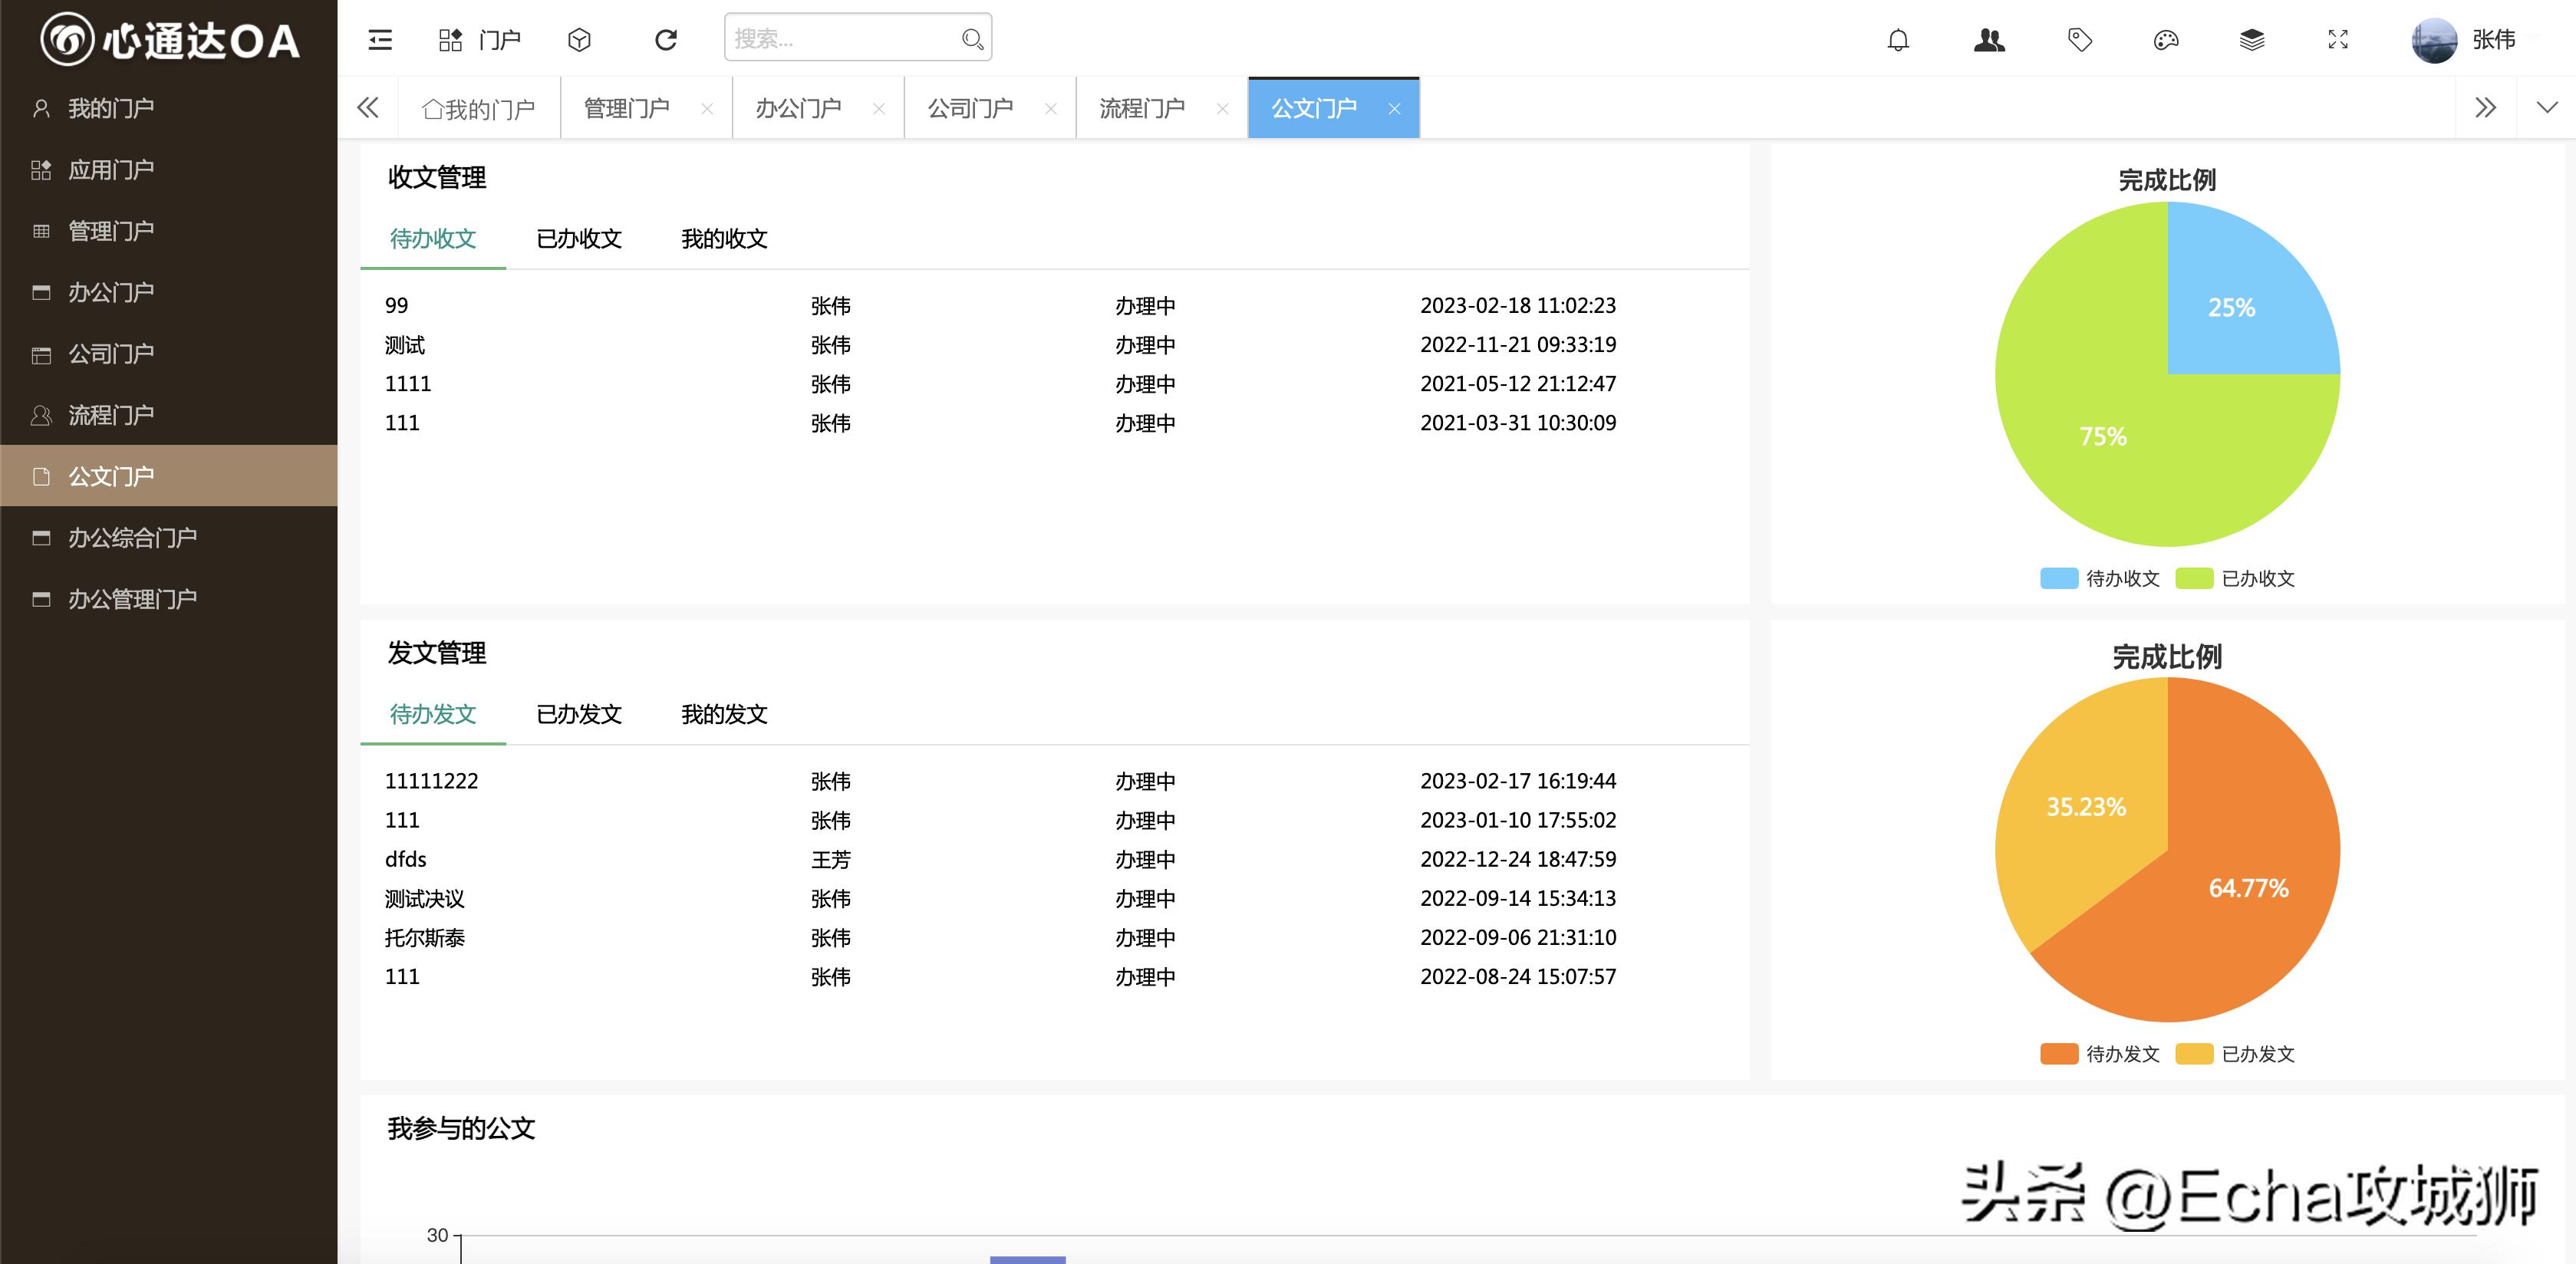The image size is (2576, 1264).
Task: Enter fullscreen mode via expand icon
Action: point(2338,39)
